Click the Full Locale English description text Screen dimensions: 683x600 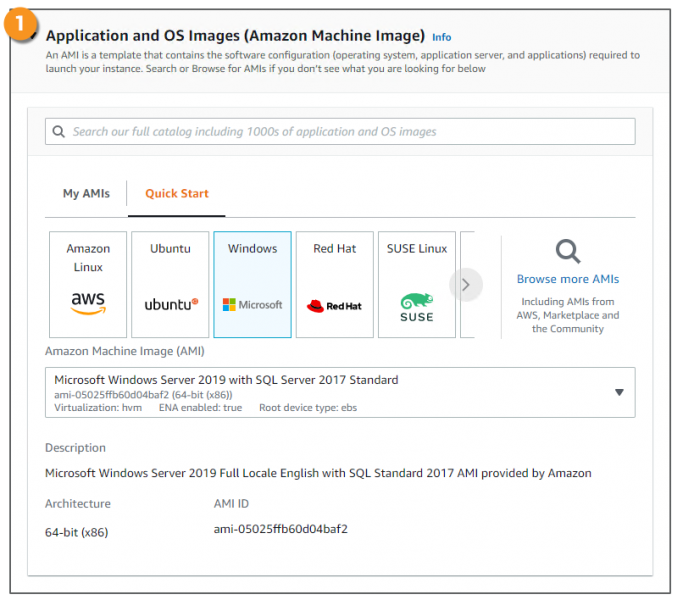318,473
